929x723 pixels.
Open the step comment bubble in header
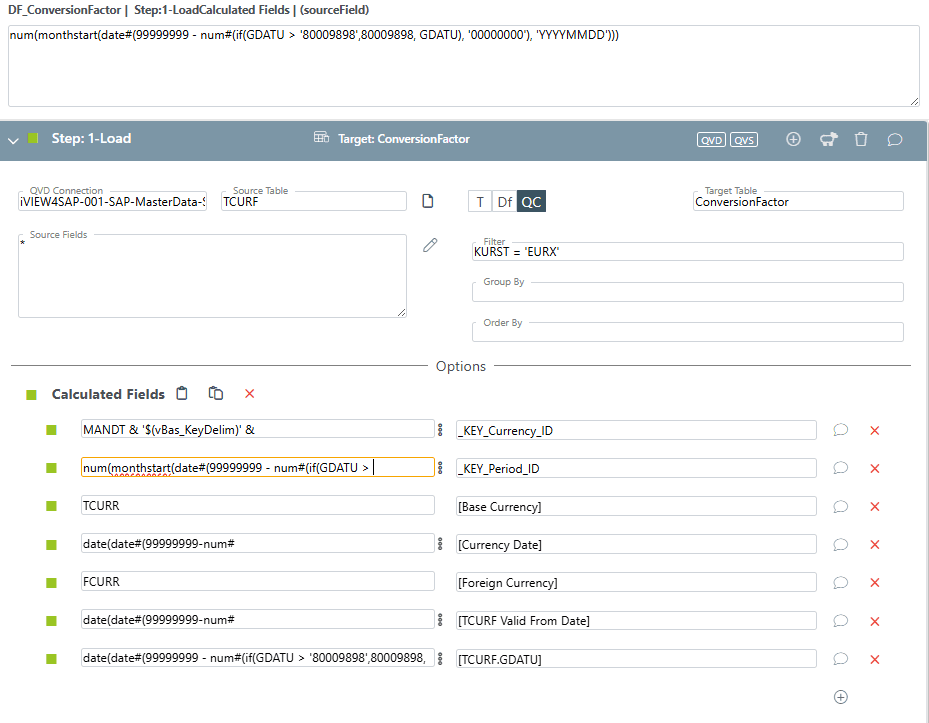click(895, 139)
